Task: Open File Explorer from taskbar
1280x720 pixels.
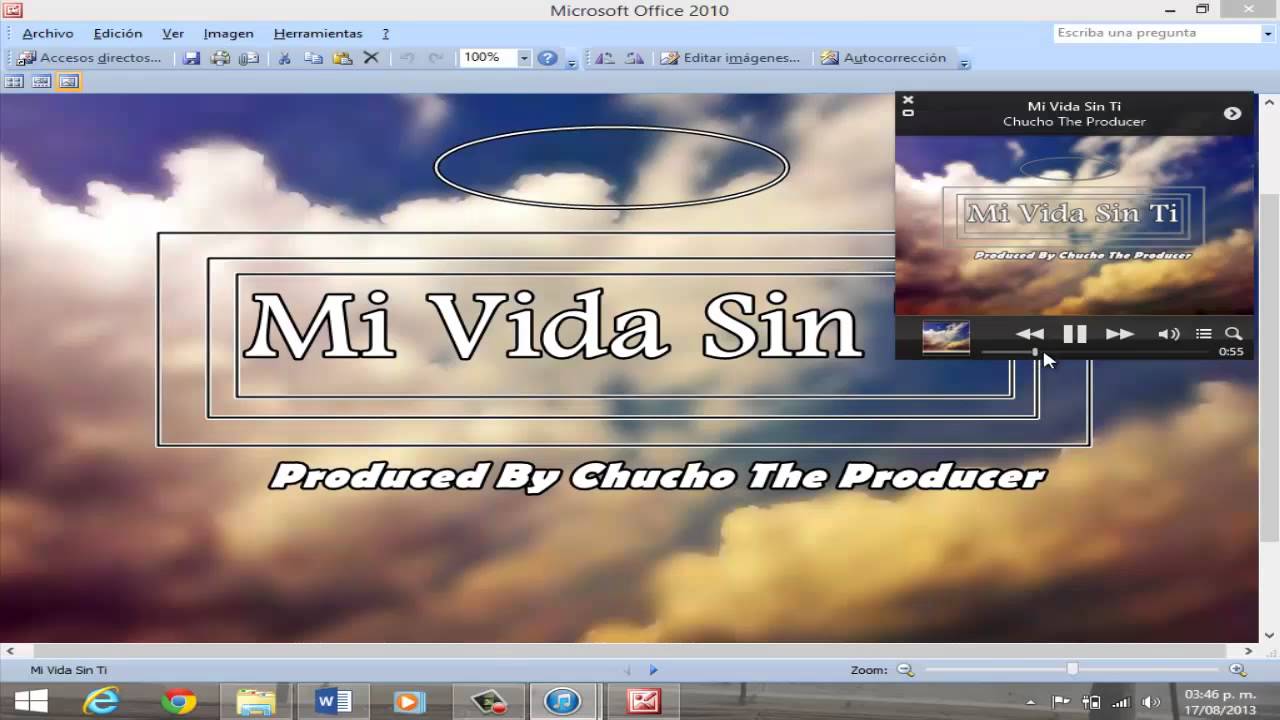Action: pos(256,702)
